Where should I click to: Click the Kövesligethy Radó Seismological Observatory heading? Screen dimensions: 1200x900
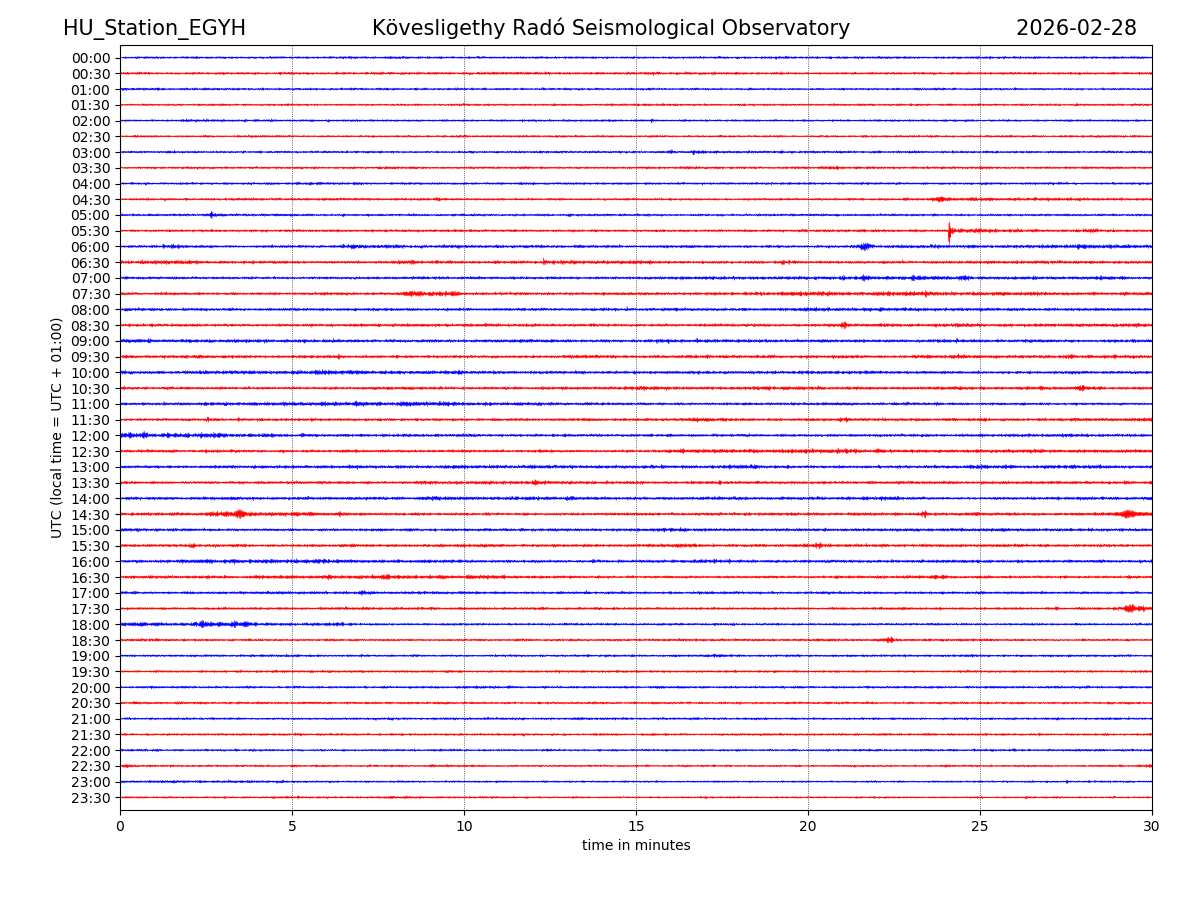(x=610, y=28)
